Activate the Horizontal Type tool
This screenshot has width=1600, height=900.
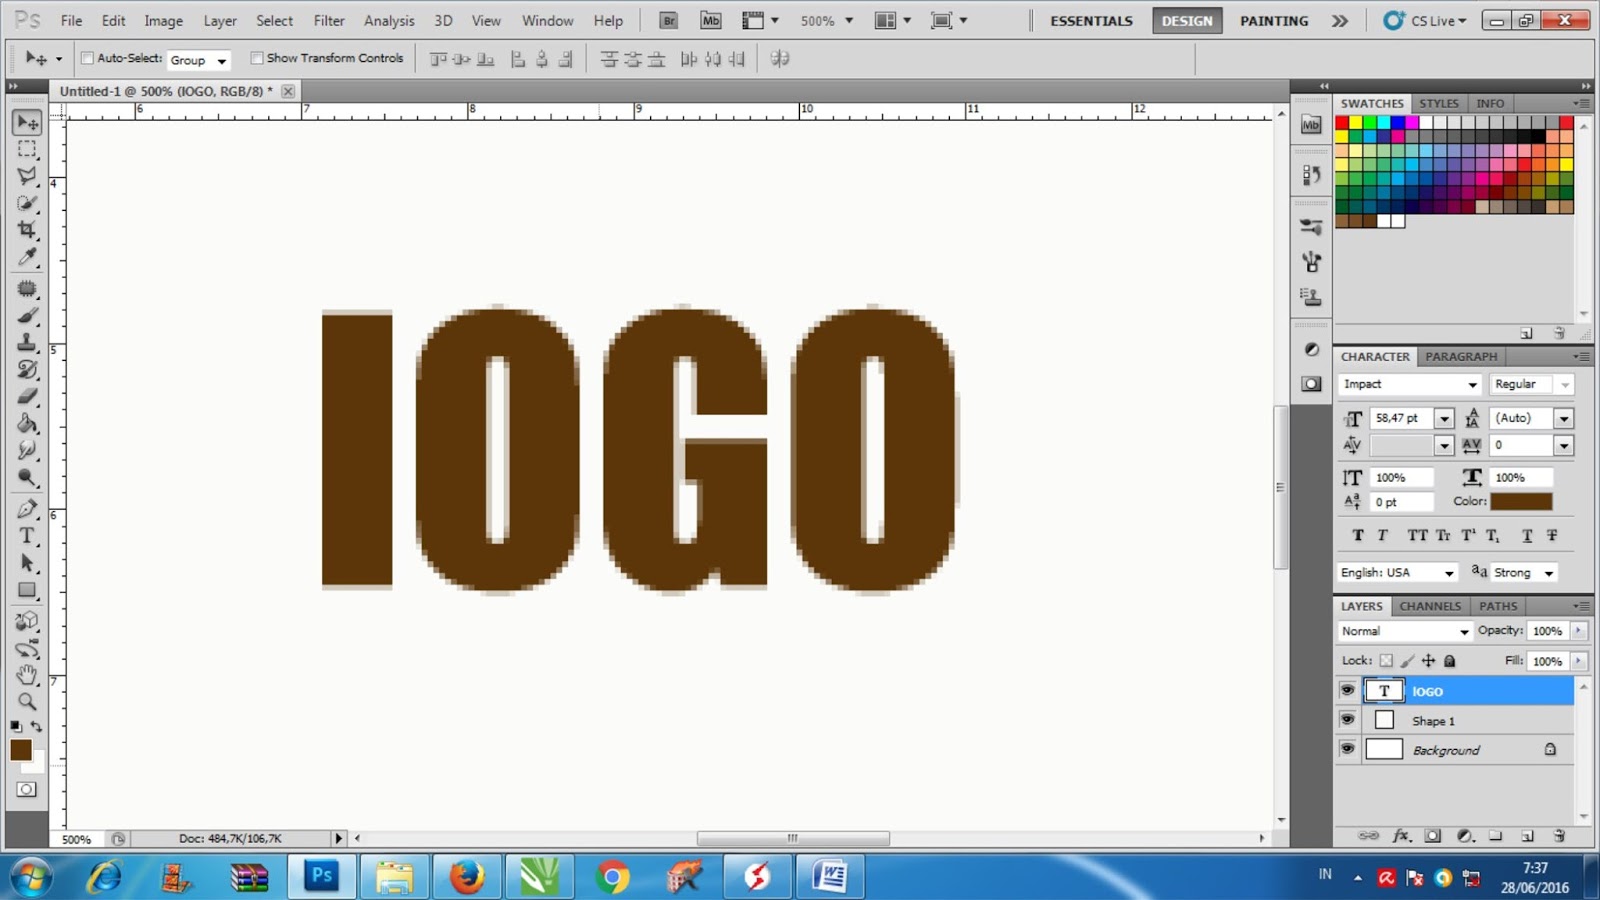pyautogui.click(x=27, y=535)
